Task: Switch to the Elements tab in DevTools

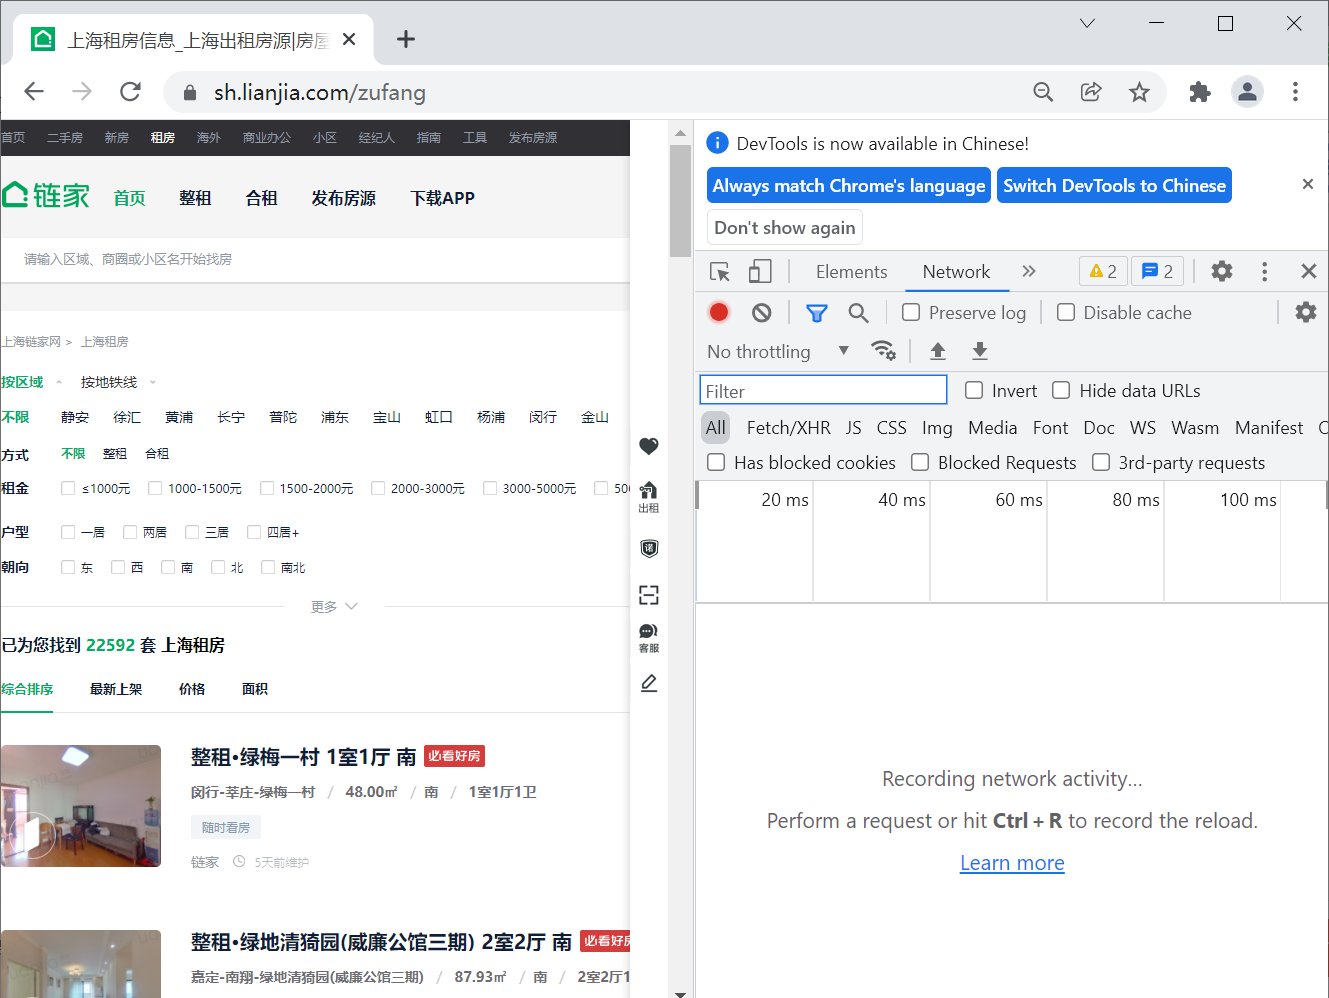Action: (851, 271)
